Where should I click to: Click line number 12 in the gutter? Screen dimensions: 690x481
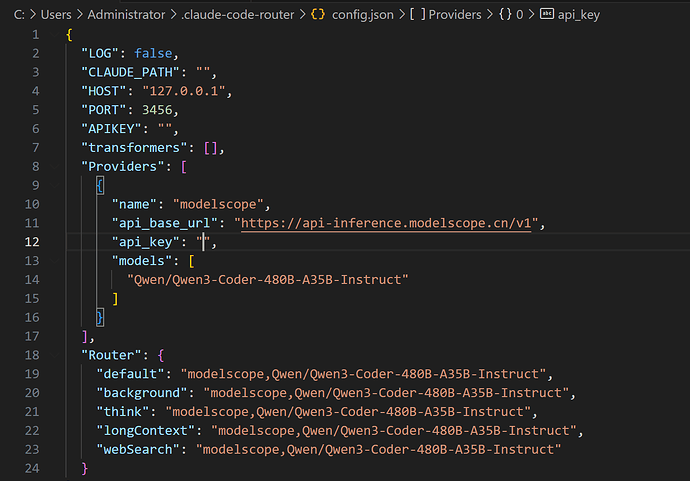pyautogui.click(x=32, y=242)
